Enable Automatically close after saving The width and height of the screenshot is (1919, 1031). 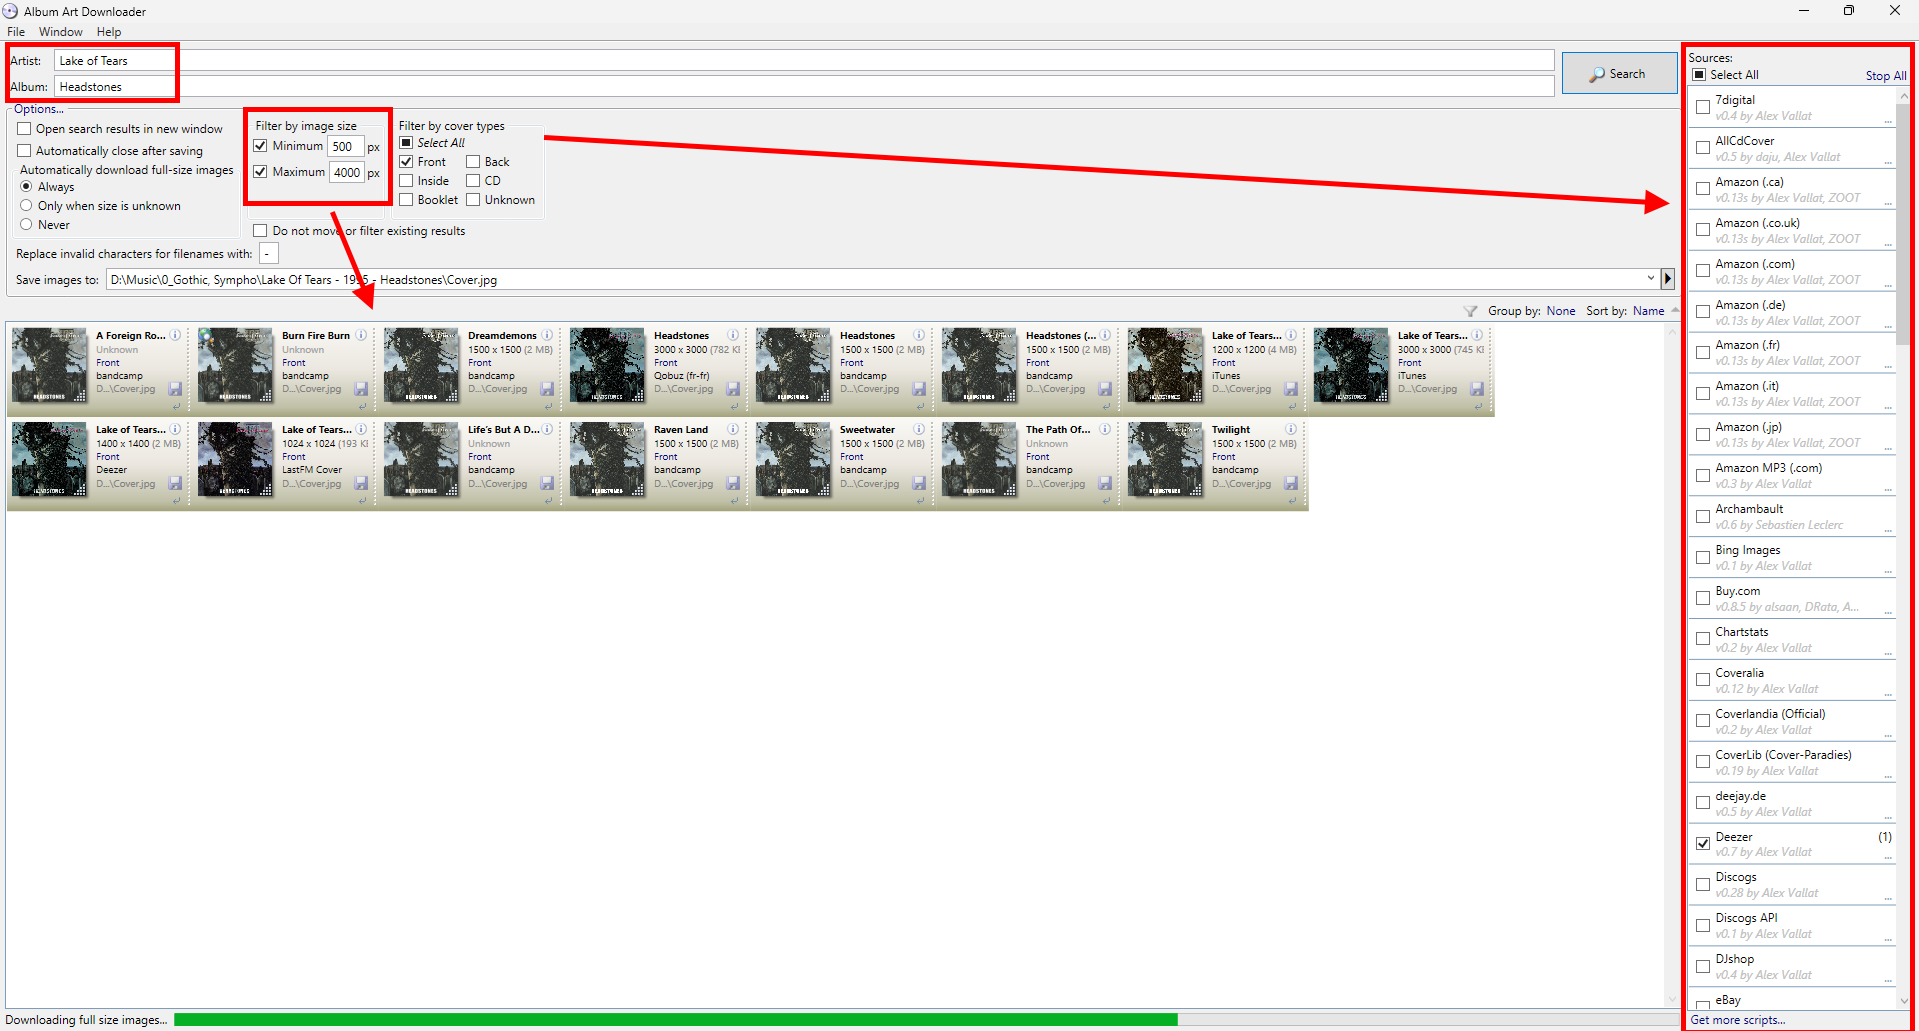coord(24,151)
